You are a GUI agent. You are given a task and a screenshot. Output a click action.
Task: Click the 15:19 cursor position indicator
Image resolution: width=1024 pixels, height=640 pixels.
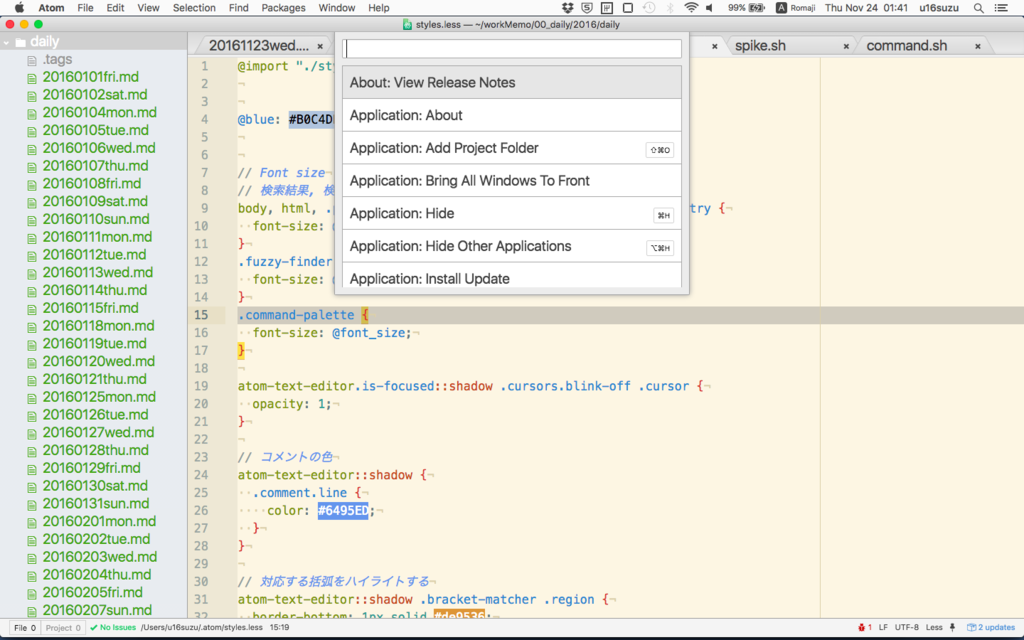pos(279,628)
